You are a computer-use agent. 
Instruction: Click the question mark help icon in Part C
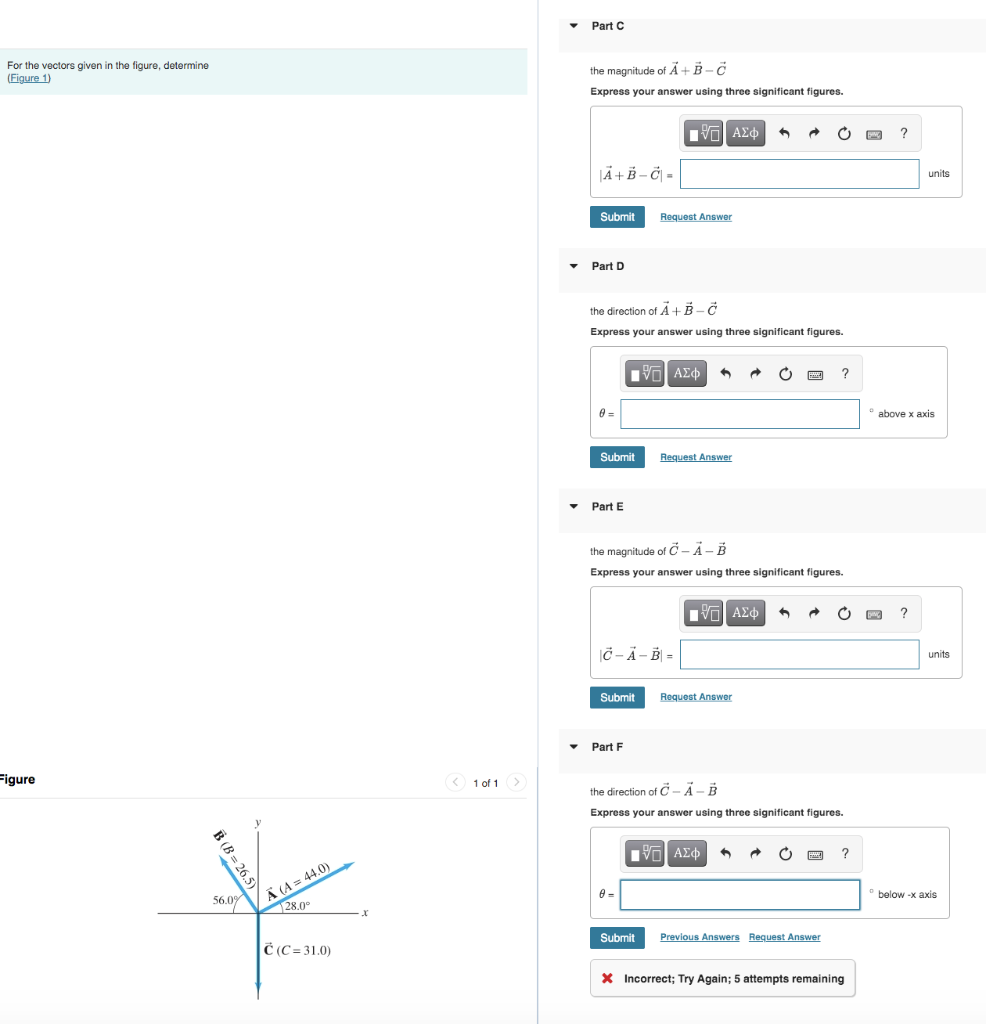pyautogui.click(x=904, y=132)
